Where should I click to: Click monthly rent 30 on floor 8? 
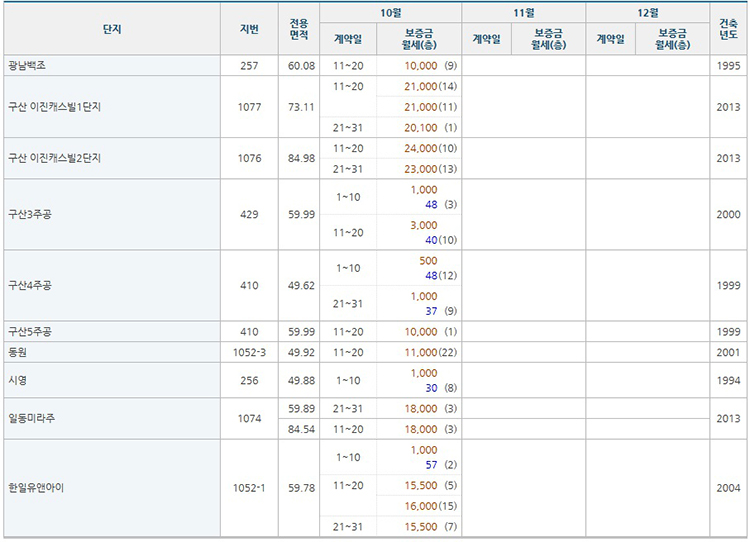coord(431,388)
